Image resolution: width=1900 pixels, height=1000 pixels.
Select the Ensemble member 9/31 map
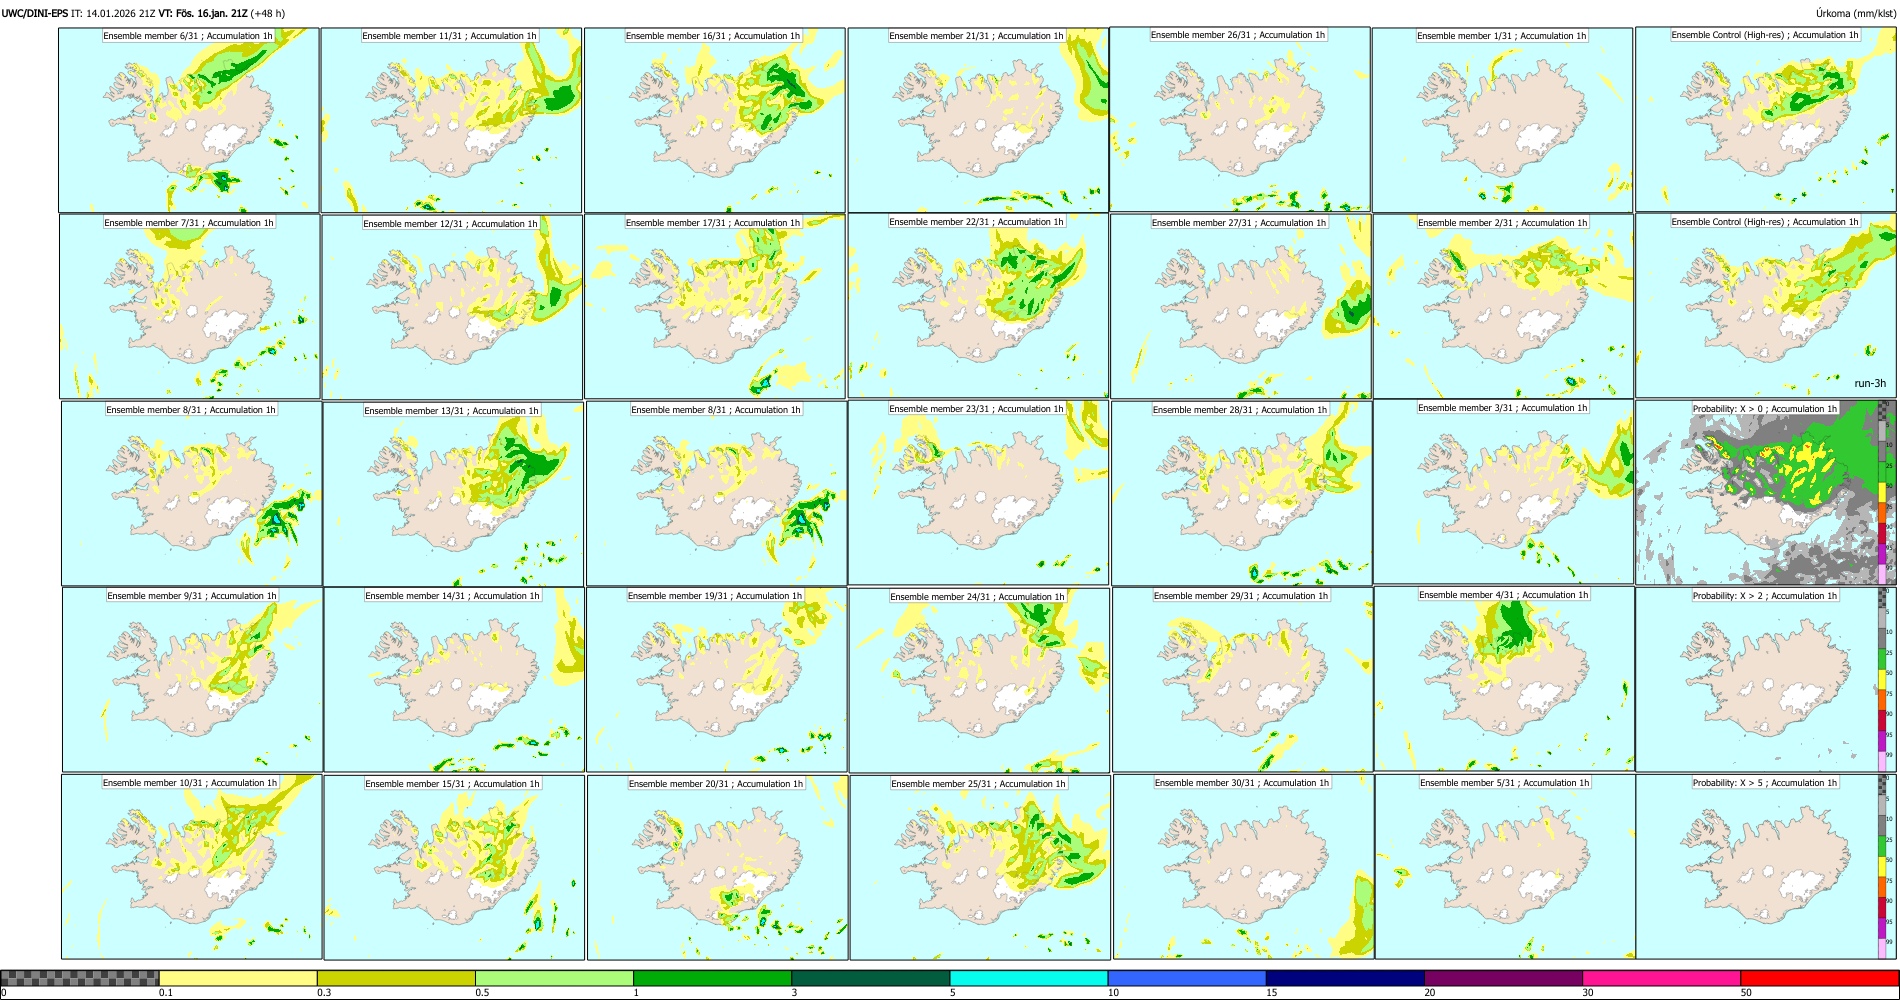tap(192, 679)
